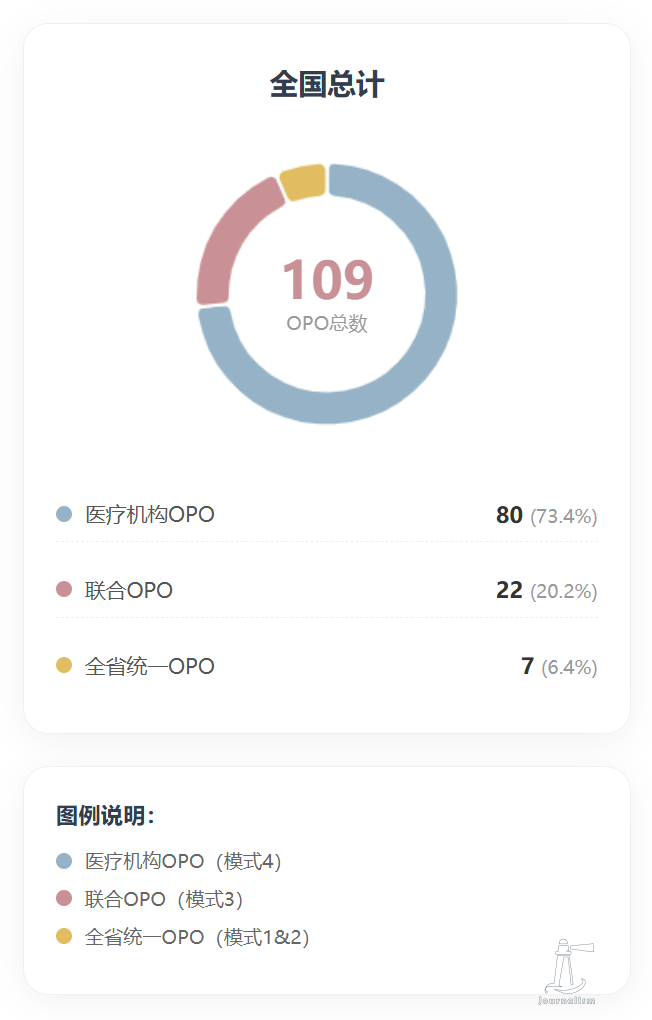Click the pink dot beside 联合OPO row
The width and height of the screenshot is (652, 1020).
point(64,590)
